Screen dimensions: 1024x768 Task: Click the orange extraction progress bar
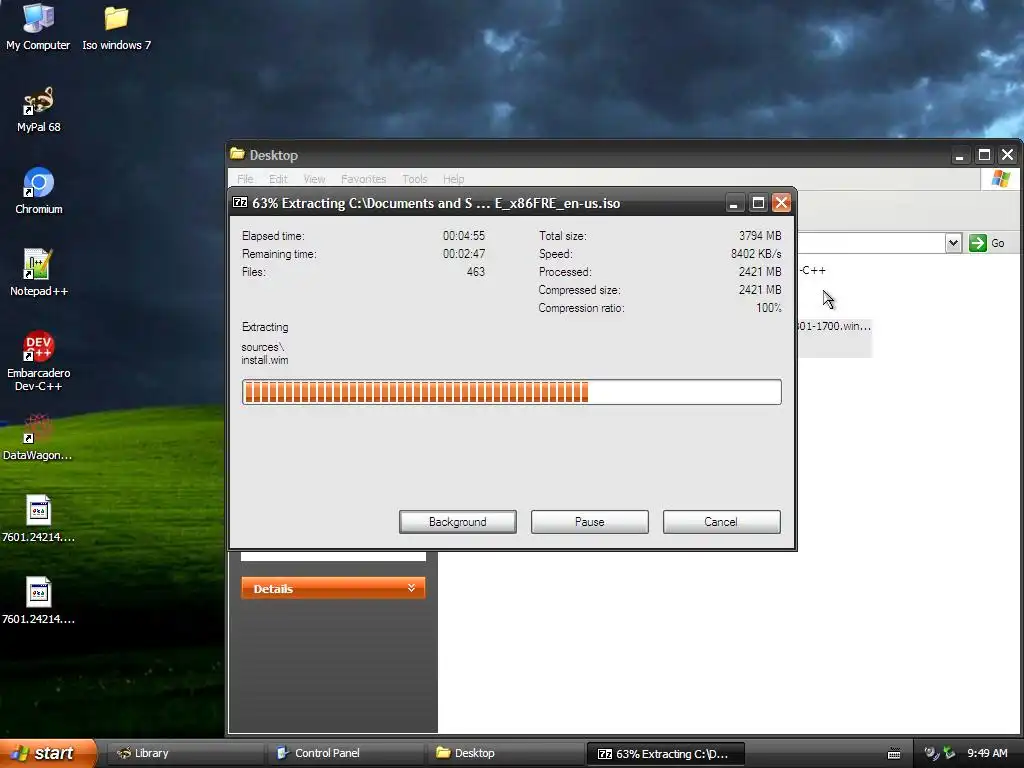click(511, 392)
